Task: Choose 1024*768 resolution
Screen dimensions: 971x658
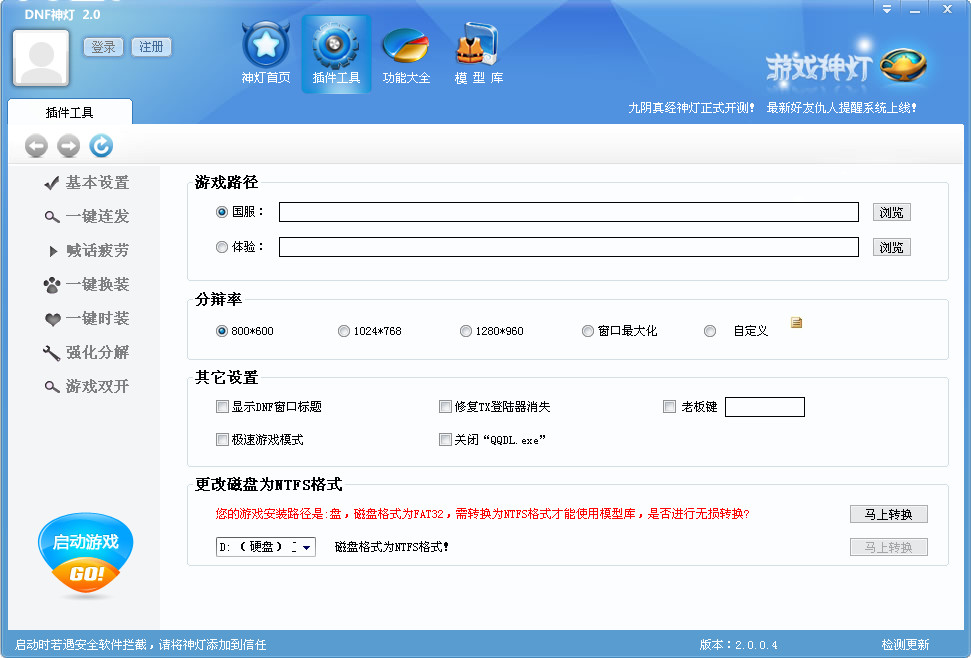Action: (343, 331)
